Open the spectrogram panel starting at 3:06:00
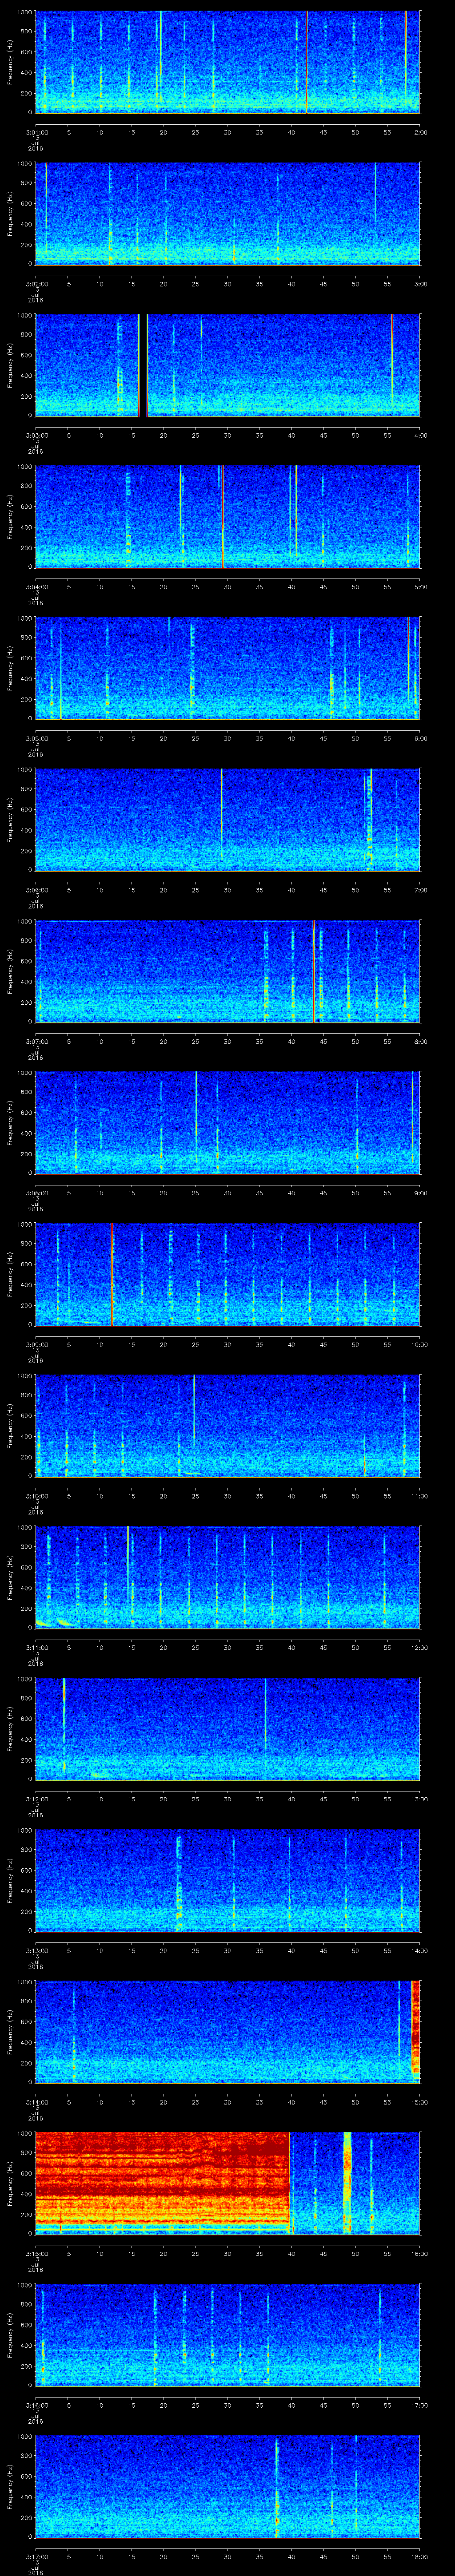The width and height of the screenshot is (455, 2576). coord(228,820)
